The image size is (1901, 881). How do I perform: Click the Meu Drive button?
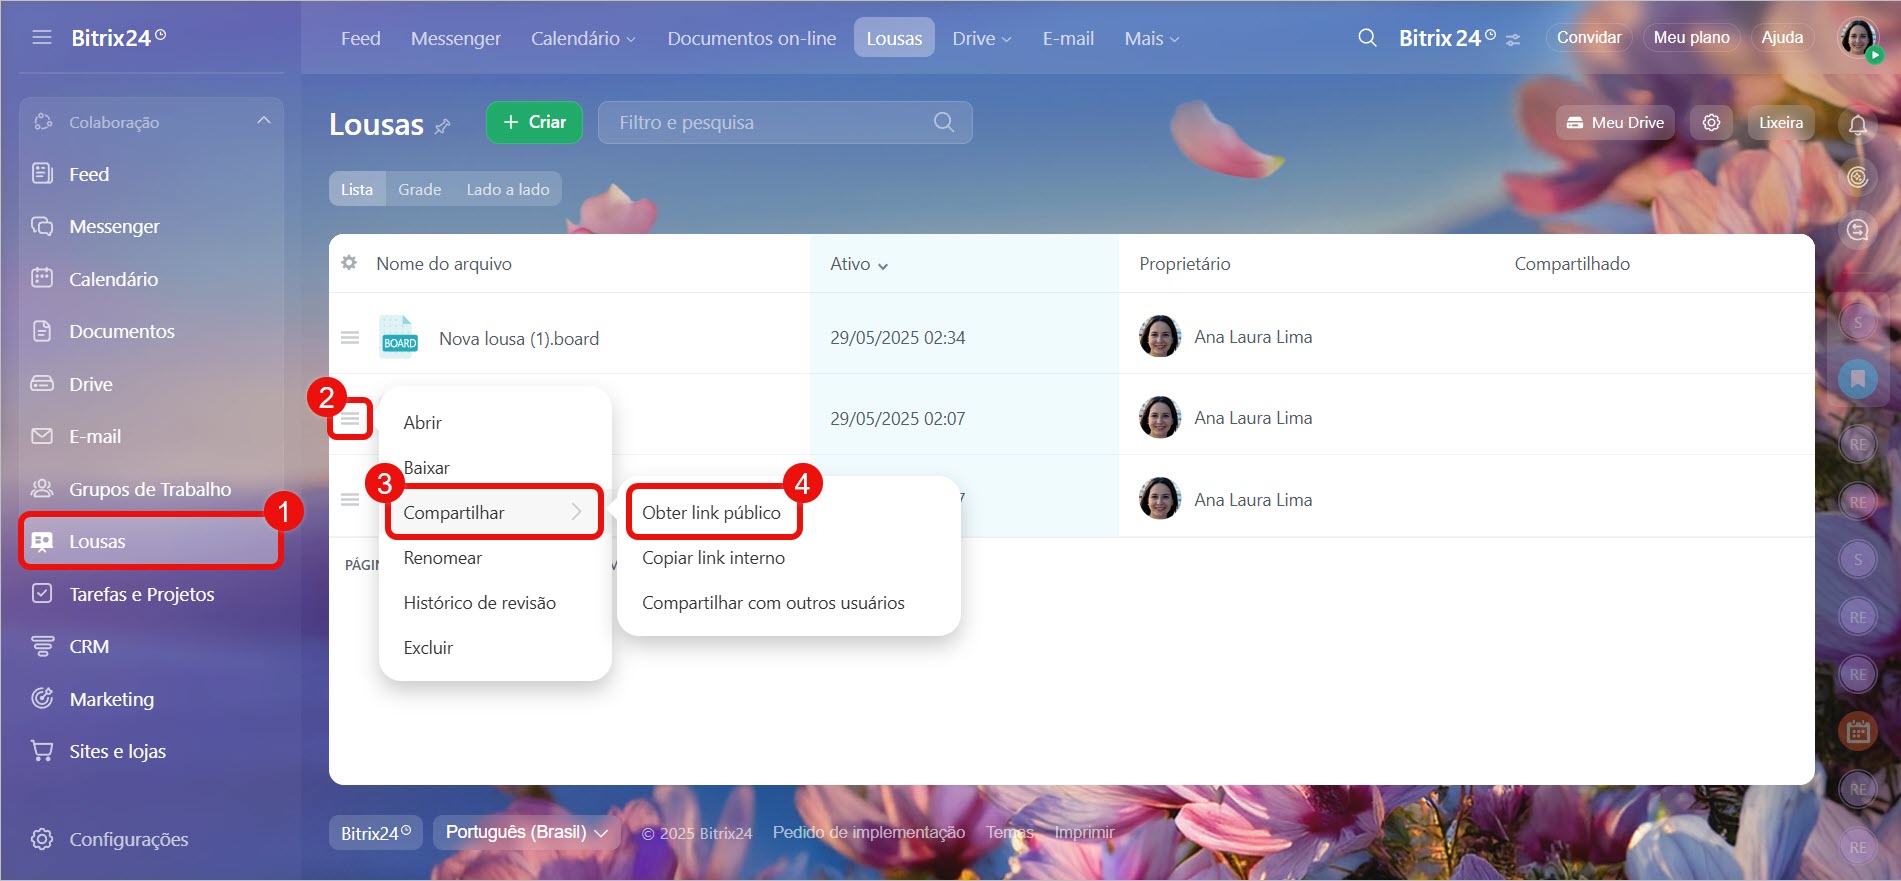coord(1615,122)
